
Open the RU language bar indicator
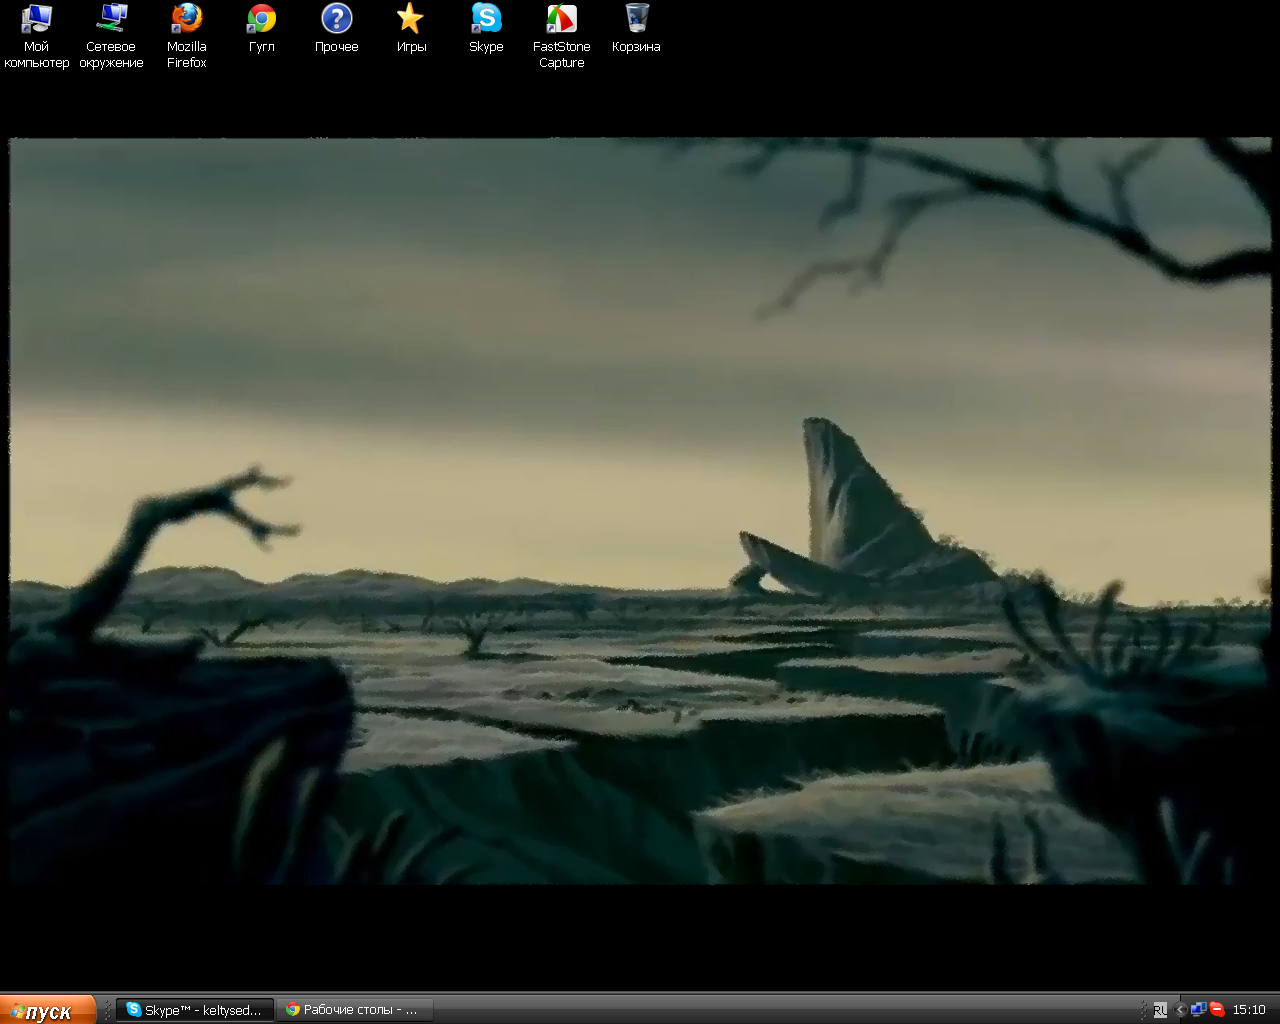(1160, 1010)
